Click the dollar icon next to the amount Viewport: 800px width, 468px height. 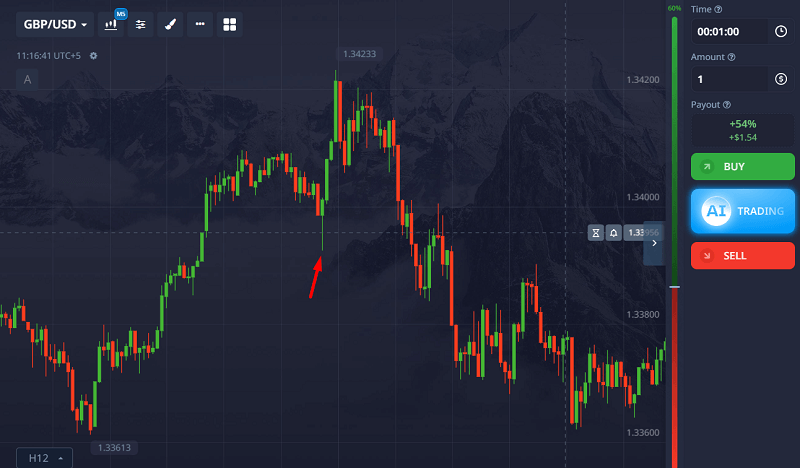781,79
